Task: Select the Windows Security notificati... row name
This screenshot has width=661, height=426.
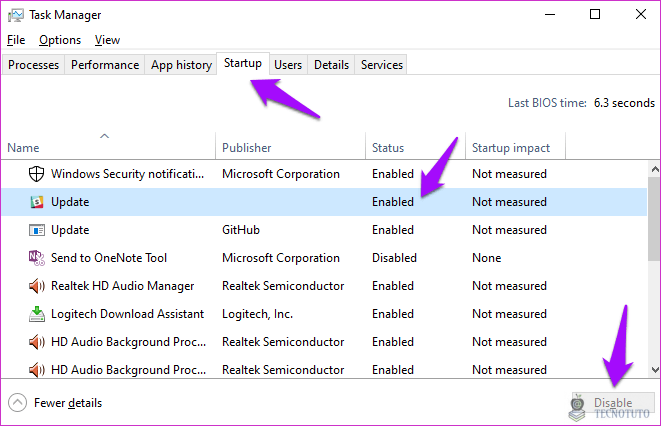Action: pyautogui.click(x=127, y=174)
